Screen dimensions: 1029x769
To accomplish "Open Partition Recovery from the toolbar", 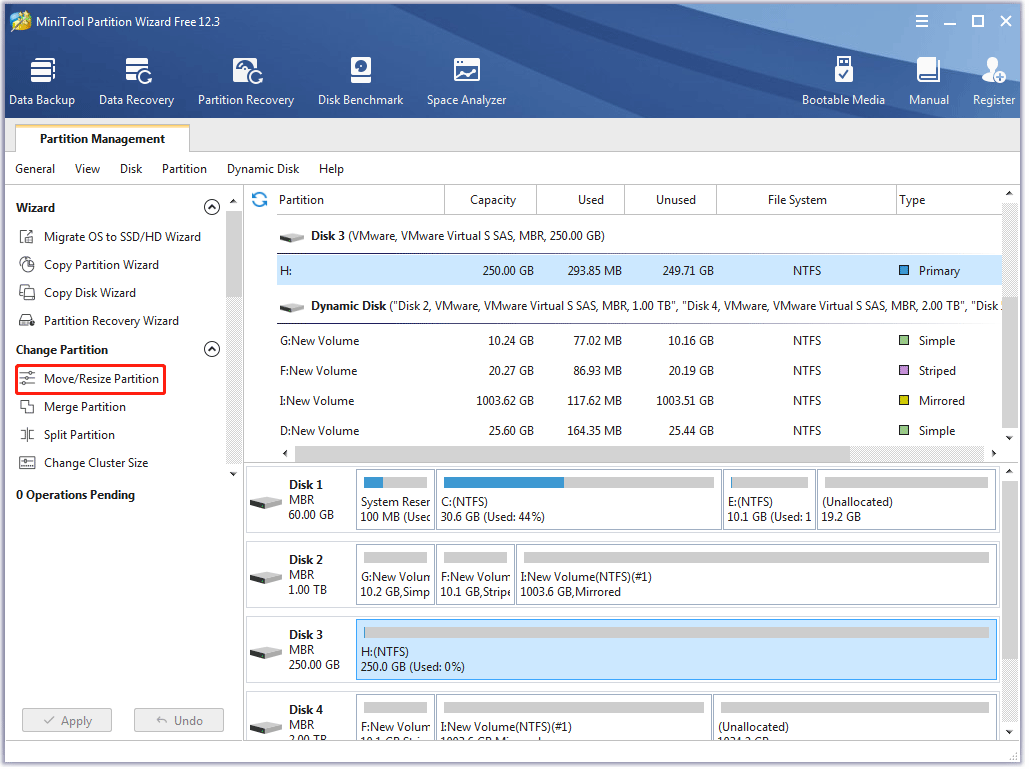I will coord(246,81).
